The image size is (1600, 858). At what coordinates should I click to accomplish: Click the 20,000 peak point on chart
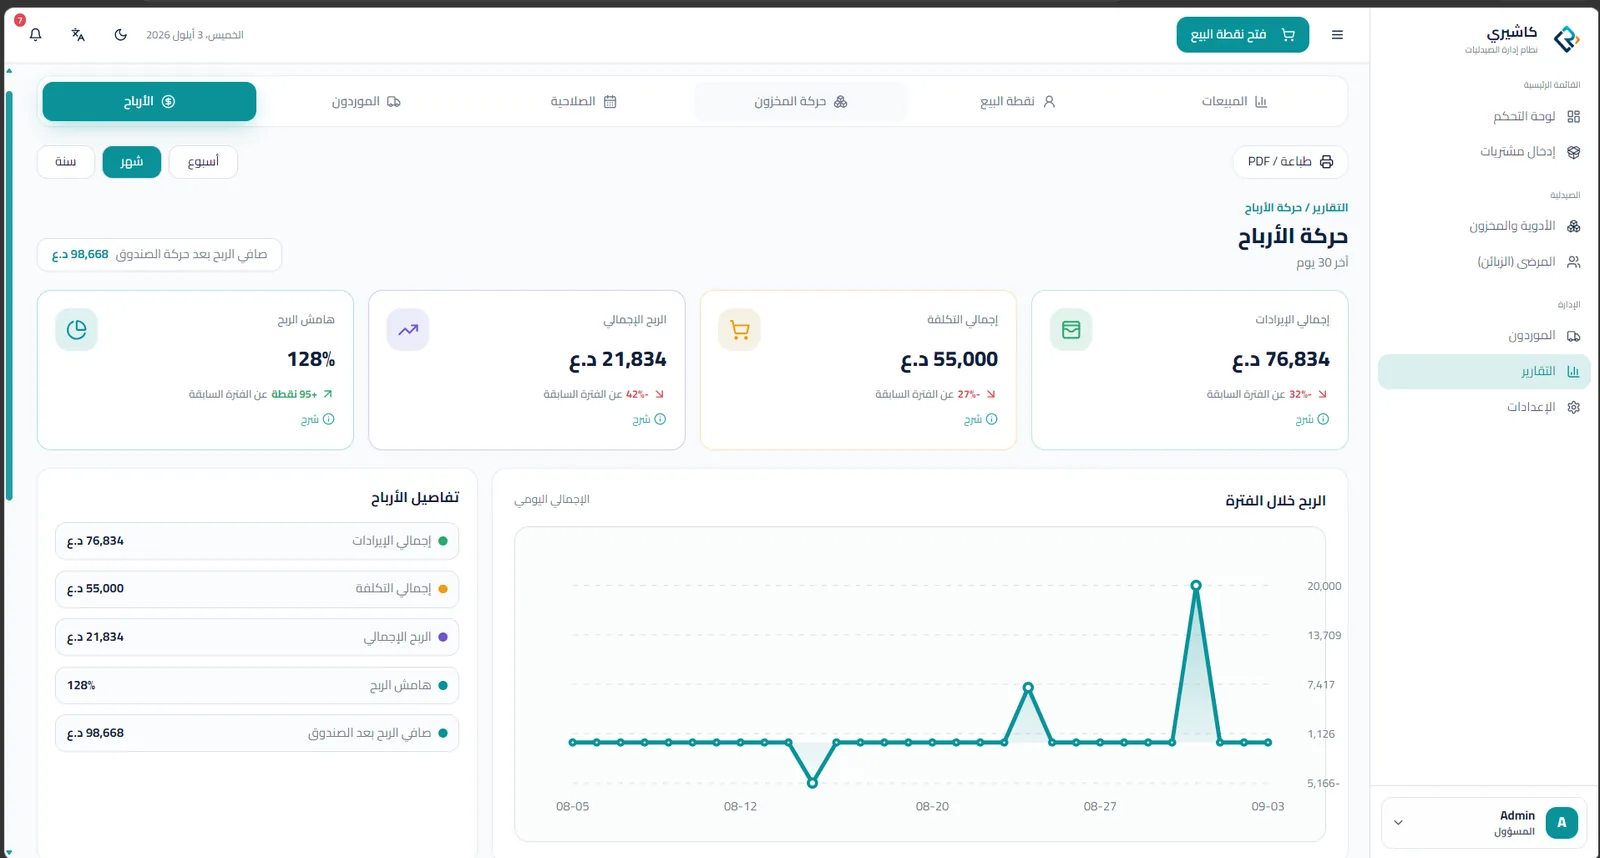point(1196,586)
